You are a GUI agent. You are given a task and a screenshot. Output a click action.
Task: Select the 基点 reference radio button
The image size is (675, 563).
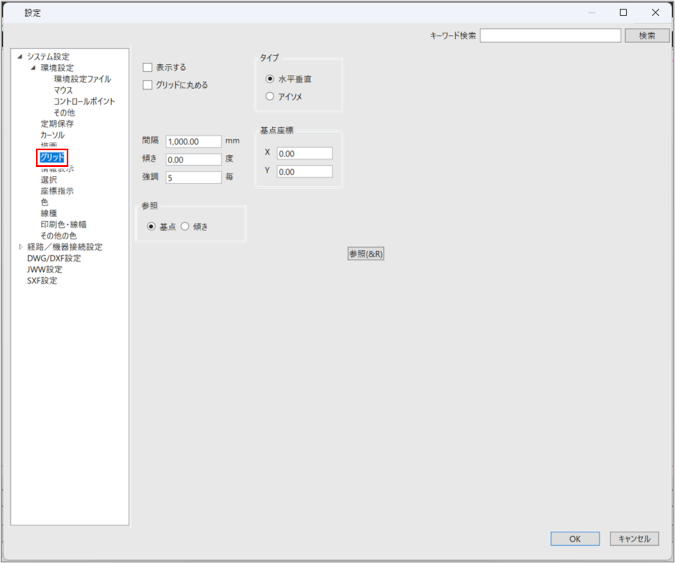152,227
